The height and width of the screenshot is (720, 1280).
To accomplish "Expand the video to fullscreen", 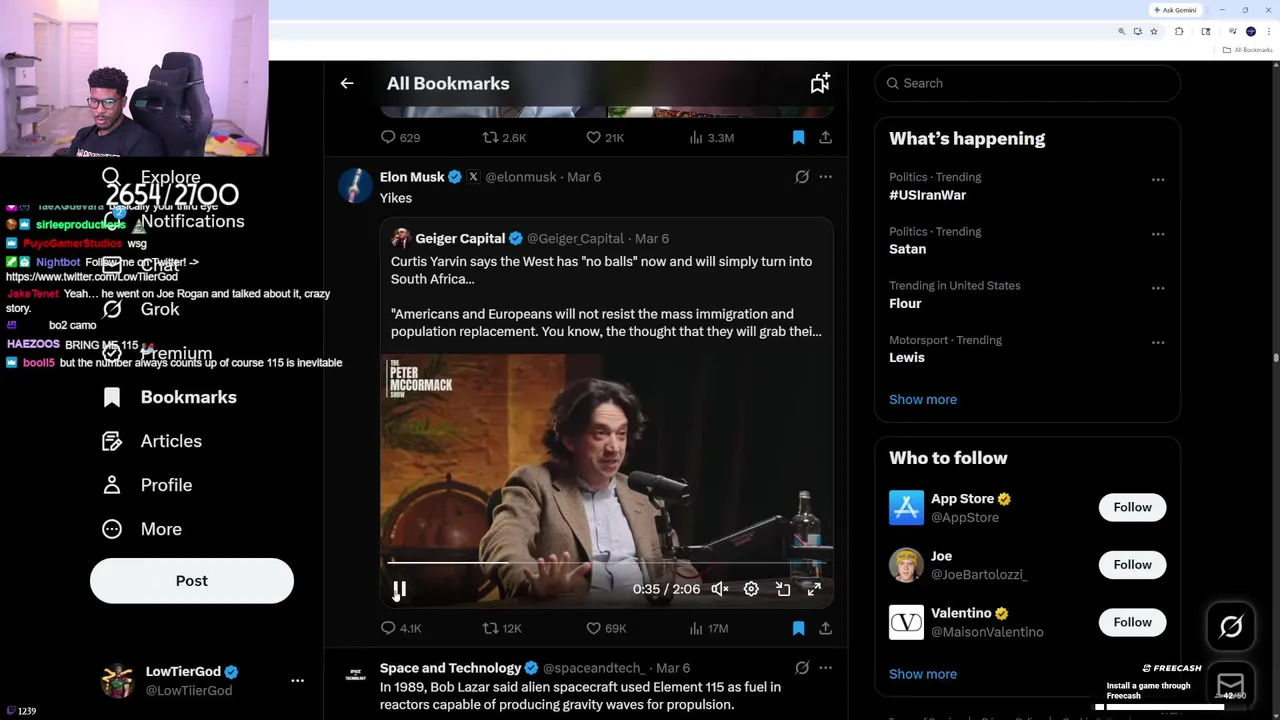I will pyautogui.click(x=814, y=589).
